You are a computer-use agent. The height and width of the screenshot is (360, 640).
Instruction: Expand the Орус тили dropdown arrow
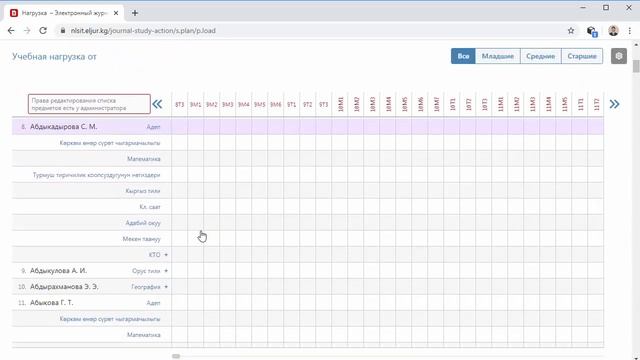click(166, 271)
